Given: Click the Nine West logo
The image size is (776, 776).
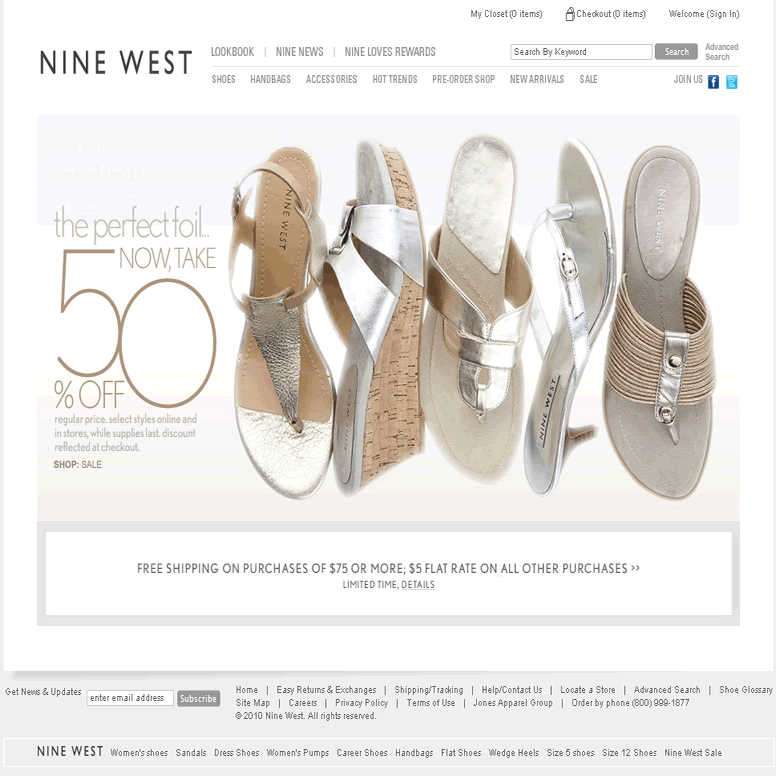Looking at the screenshot, I should pyautogui.click(x=116, y=62).
